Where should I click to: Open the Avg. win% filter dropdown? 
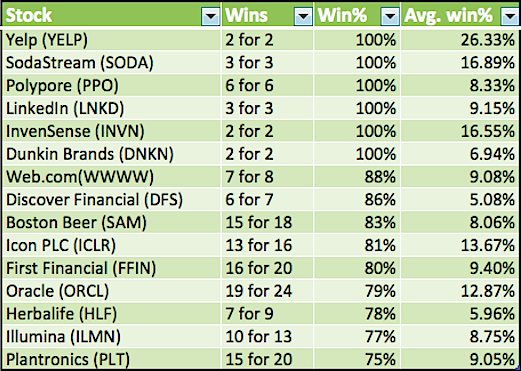(510, 15)
